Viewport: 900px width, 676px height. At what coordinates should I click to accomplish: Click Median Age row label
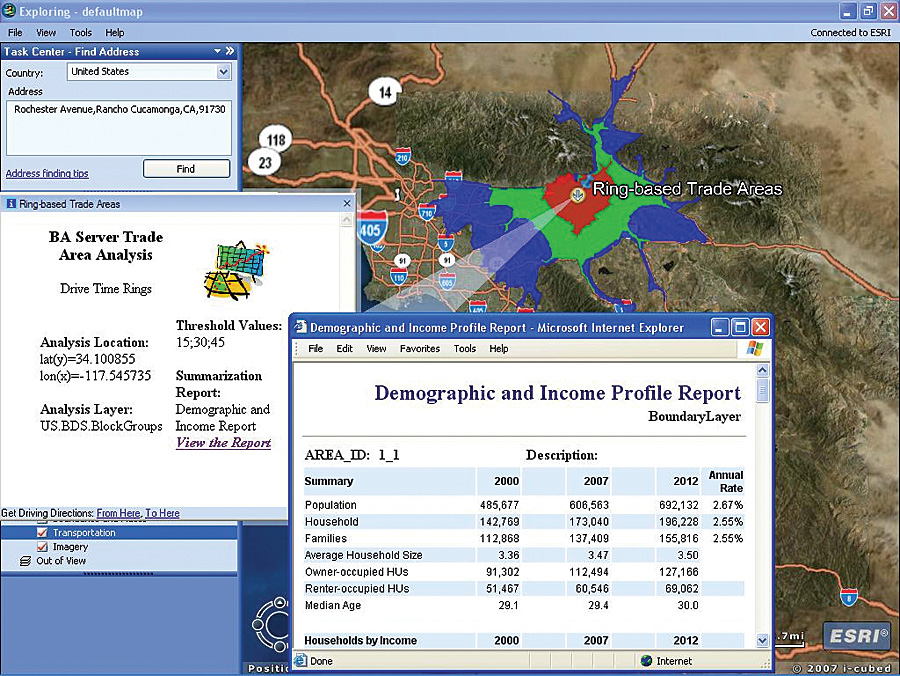point(333,605)
